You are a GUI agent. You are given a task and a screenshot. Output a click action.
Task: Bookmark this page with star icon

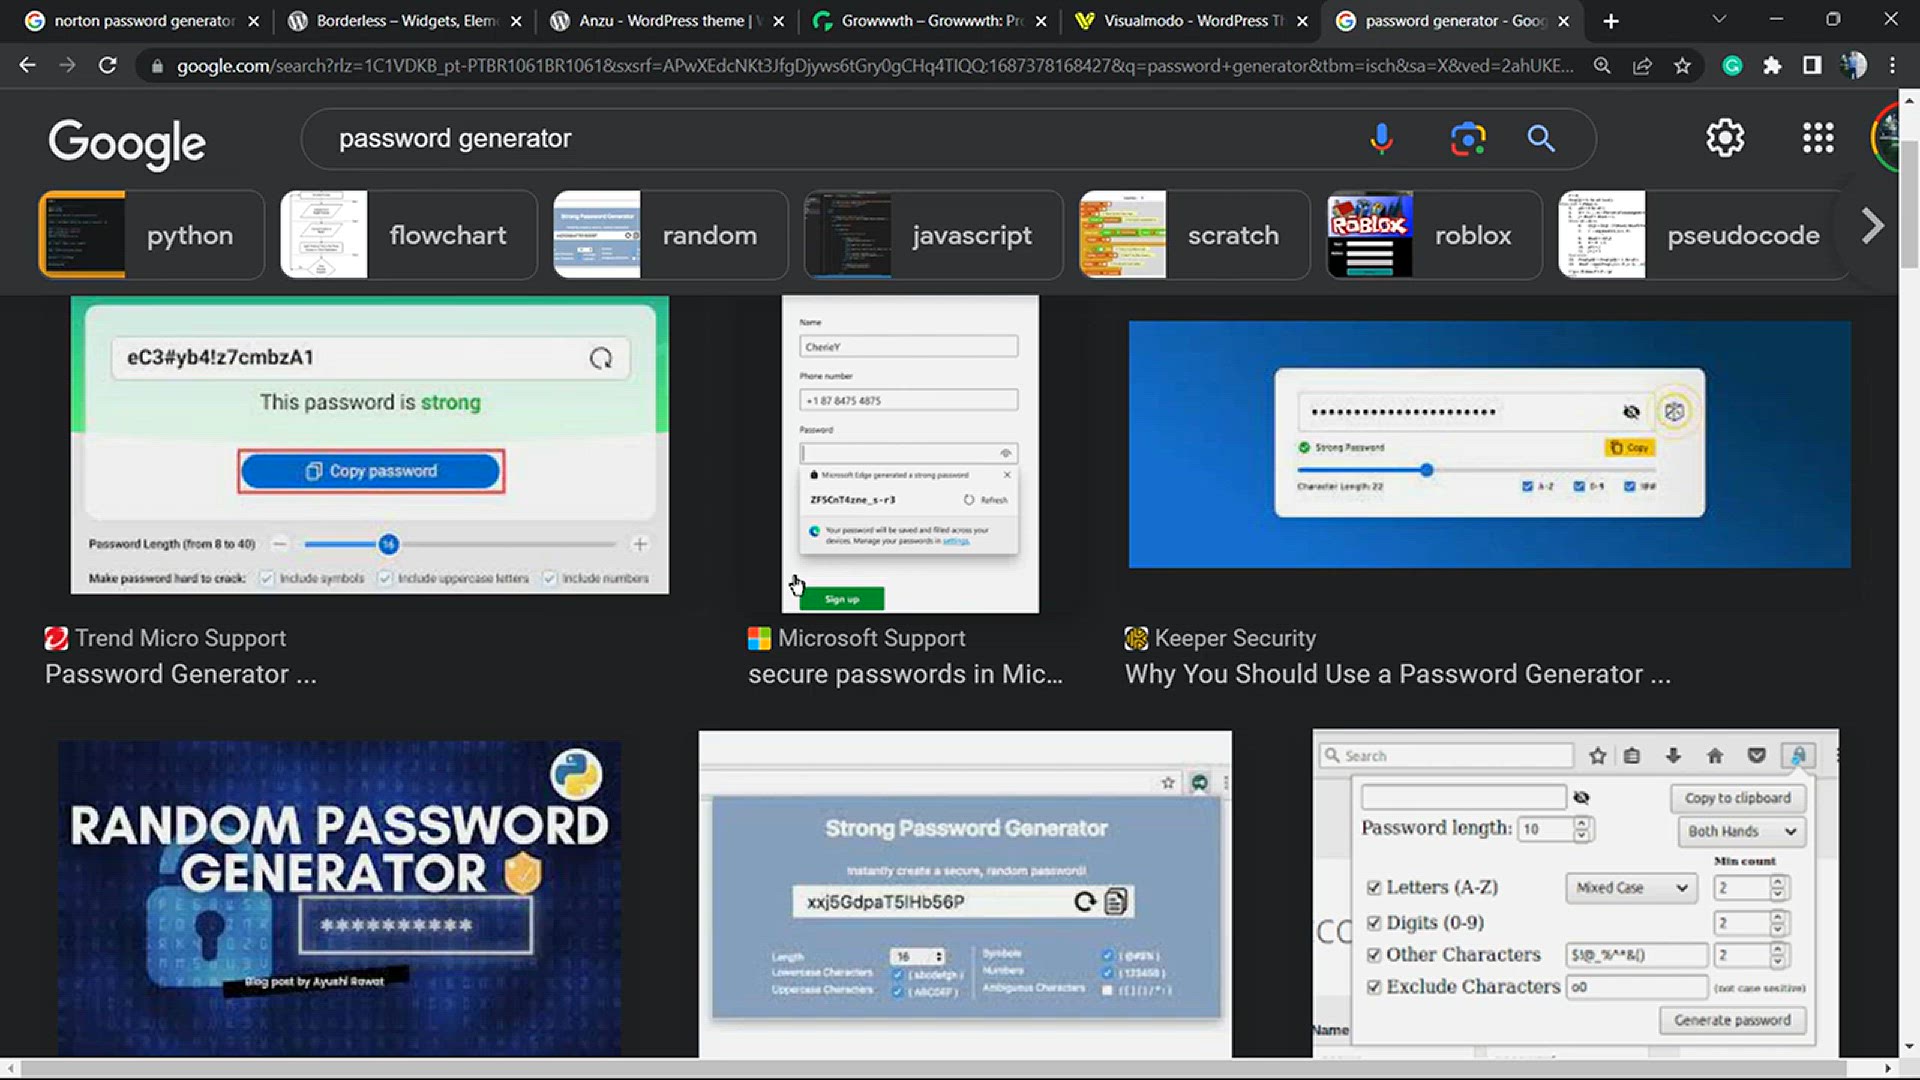pos(1682,65)
